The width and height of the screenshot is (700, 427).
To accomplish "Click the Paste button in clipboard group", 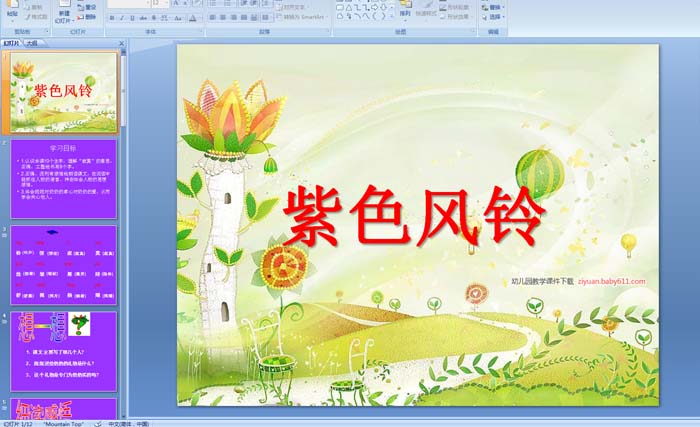I will tap(12, 11).
